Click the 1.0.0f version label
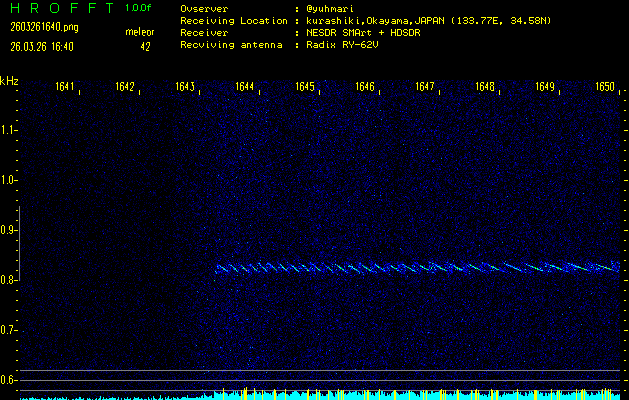 pos(139,8)
